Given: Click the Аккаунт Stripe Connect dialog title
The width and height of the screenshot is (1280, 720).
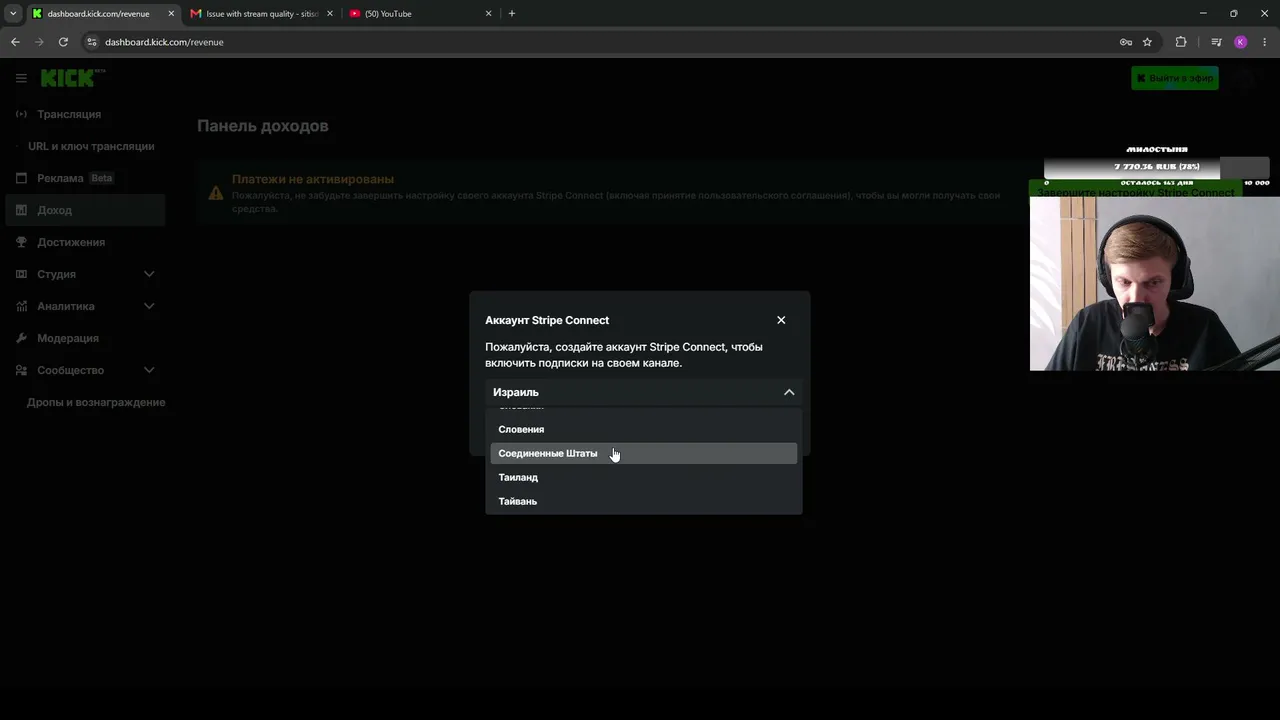Looking at the screenshot, I should pos(547,320).
